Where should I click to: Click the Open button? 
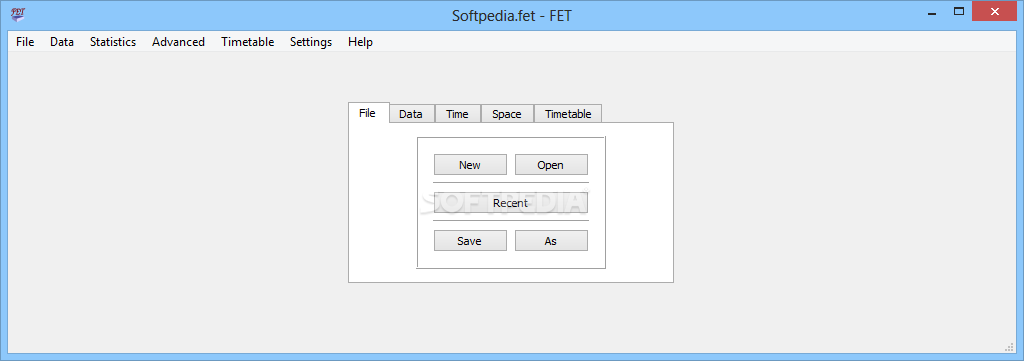[x=551, y=165]
